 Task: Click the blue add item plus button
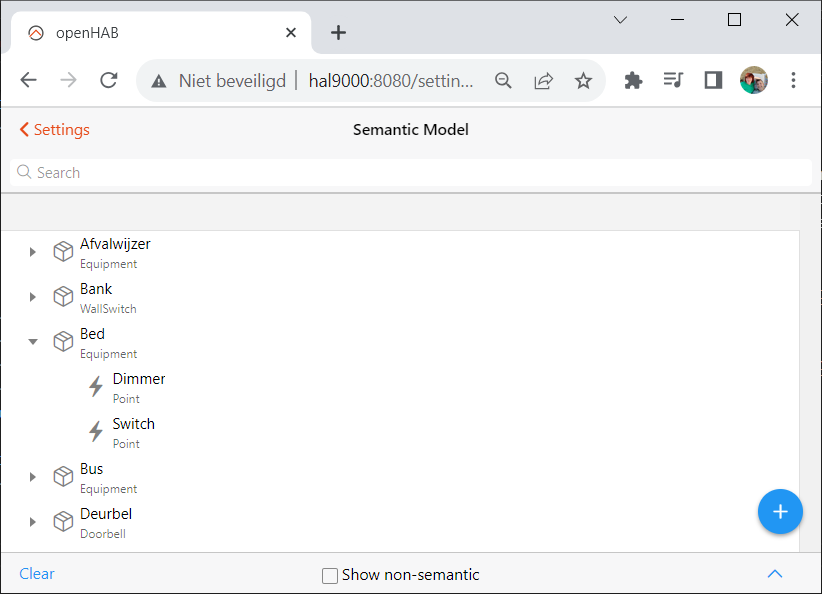[x=780, y=511]
